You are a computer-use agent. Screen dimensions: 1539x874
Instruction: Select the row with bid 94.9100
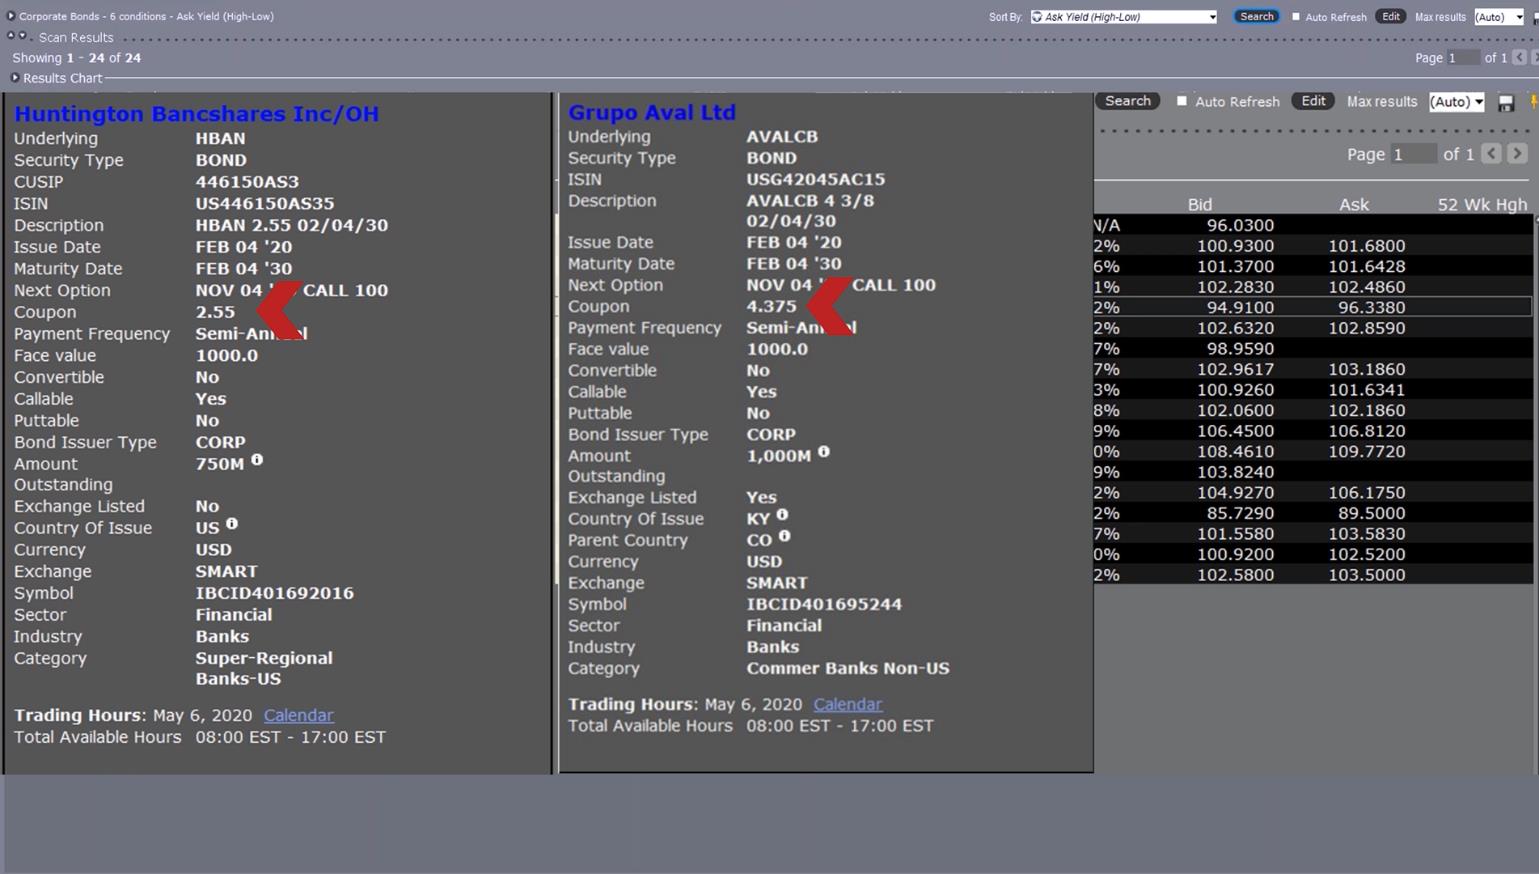pos(1313,307)
